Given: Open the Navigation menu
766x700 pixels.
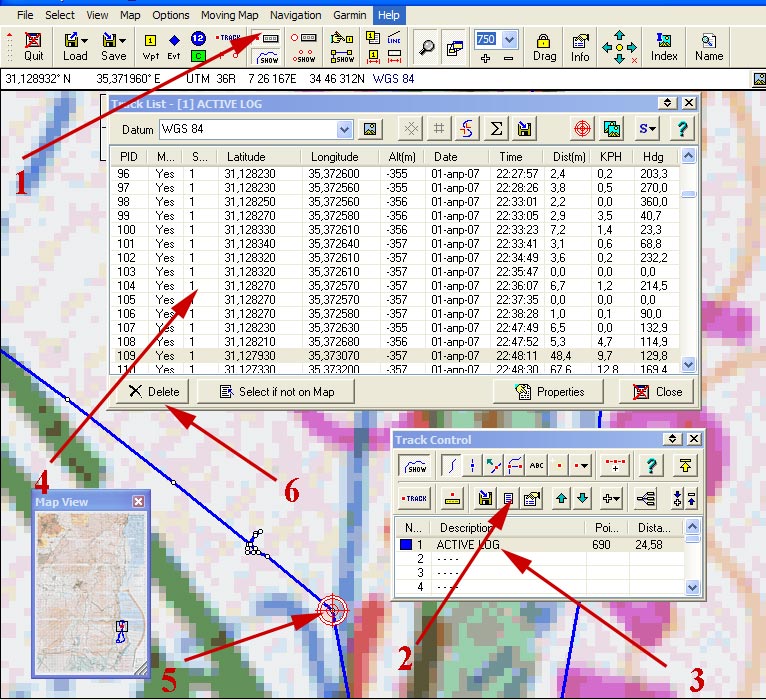Looking at the screenshot, I should (x=296, y=15).
